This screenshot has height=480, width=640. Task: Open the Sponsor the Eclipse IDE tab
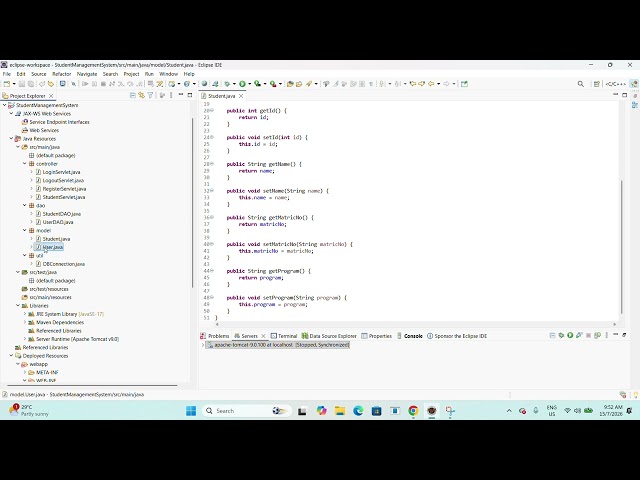[457, 336]
